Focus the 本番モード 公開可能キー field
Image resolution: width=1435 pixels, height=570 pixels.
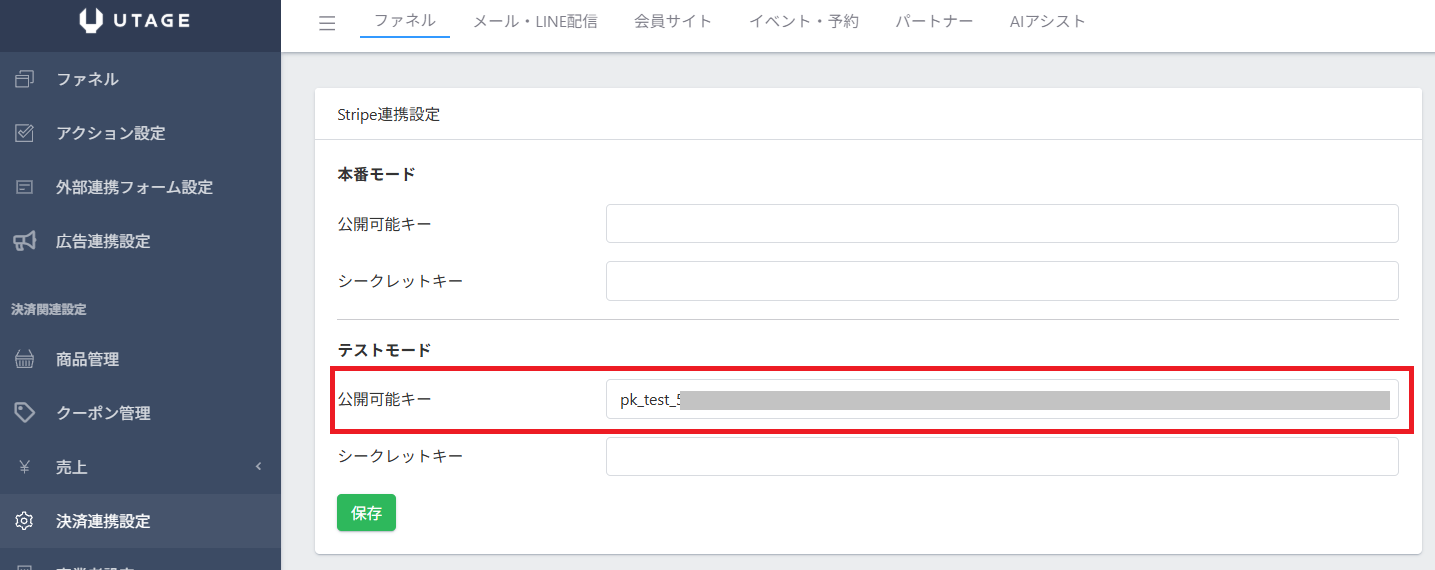pos(1002,223)
